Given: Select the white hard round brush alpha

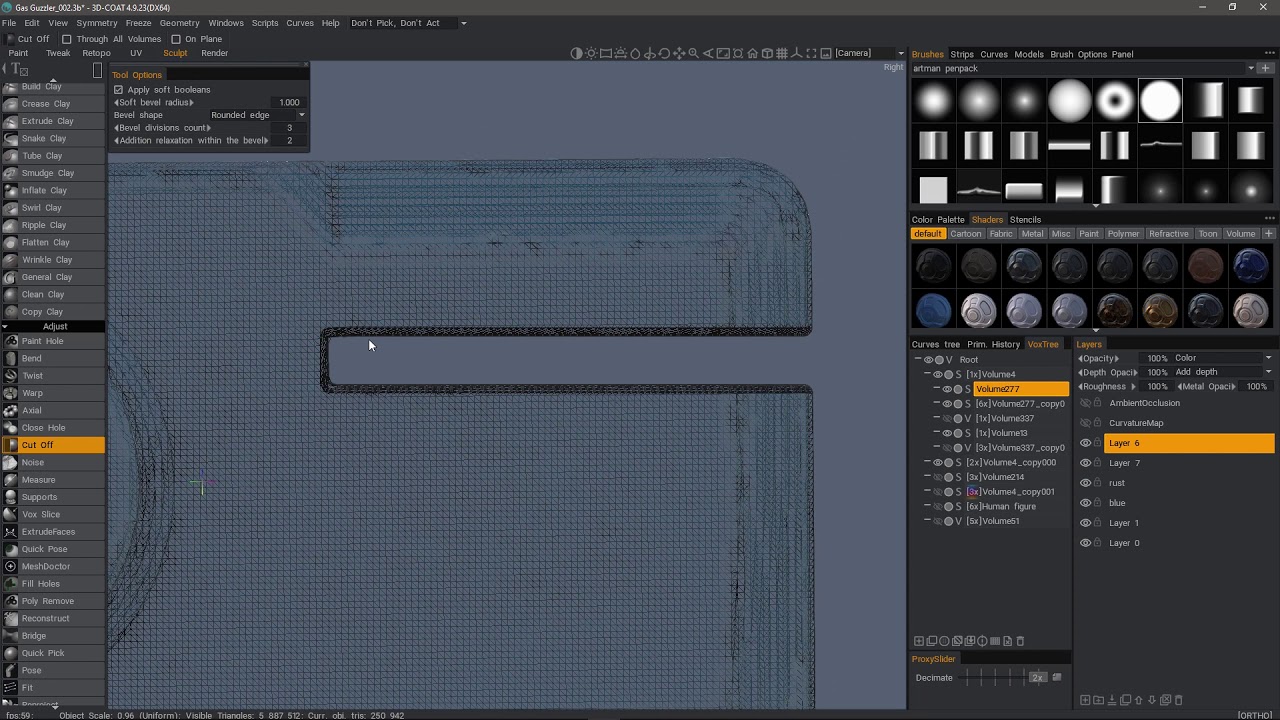Looking at the screenshot, I should tap(1160, 100).
